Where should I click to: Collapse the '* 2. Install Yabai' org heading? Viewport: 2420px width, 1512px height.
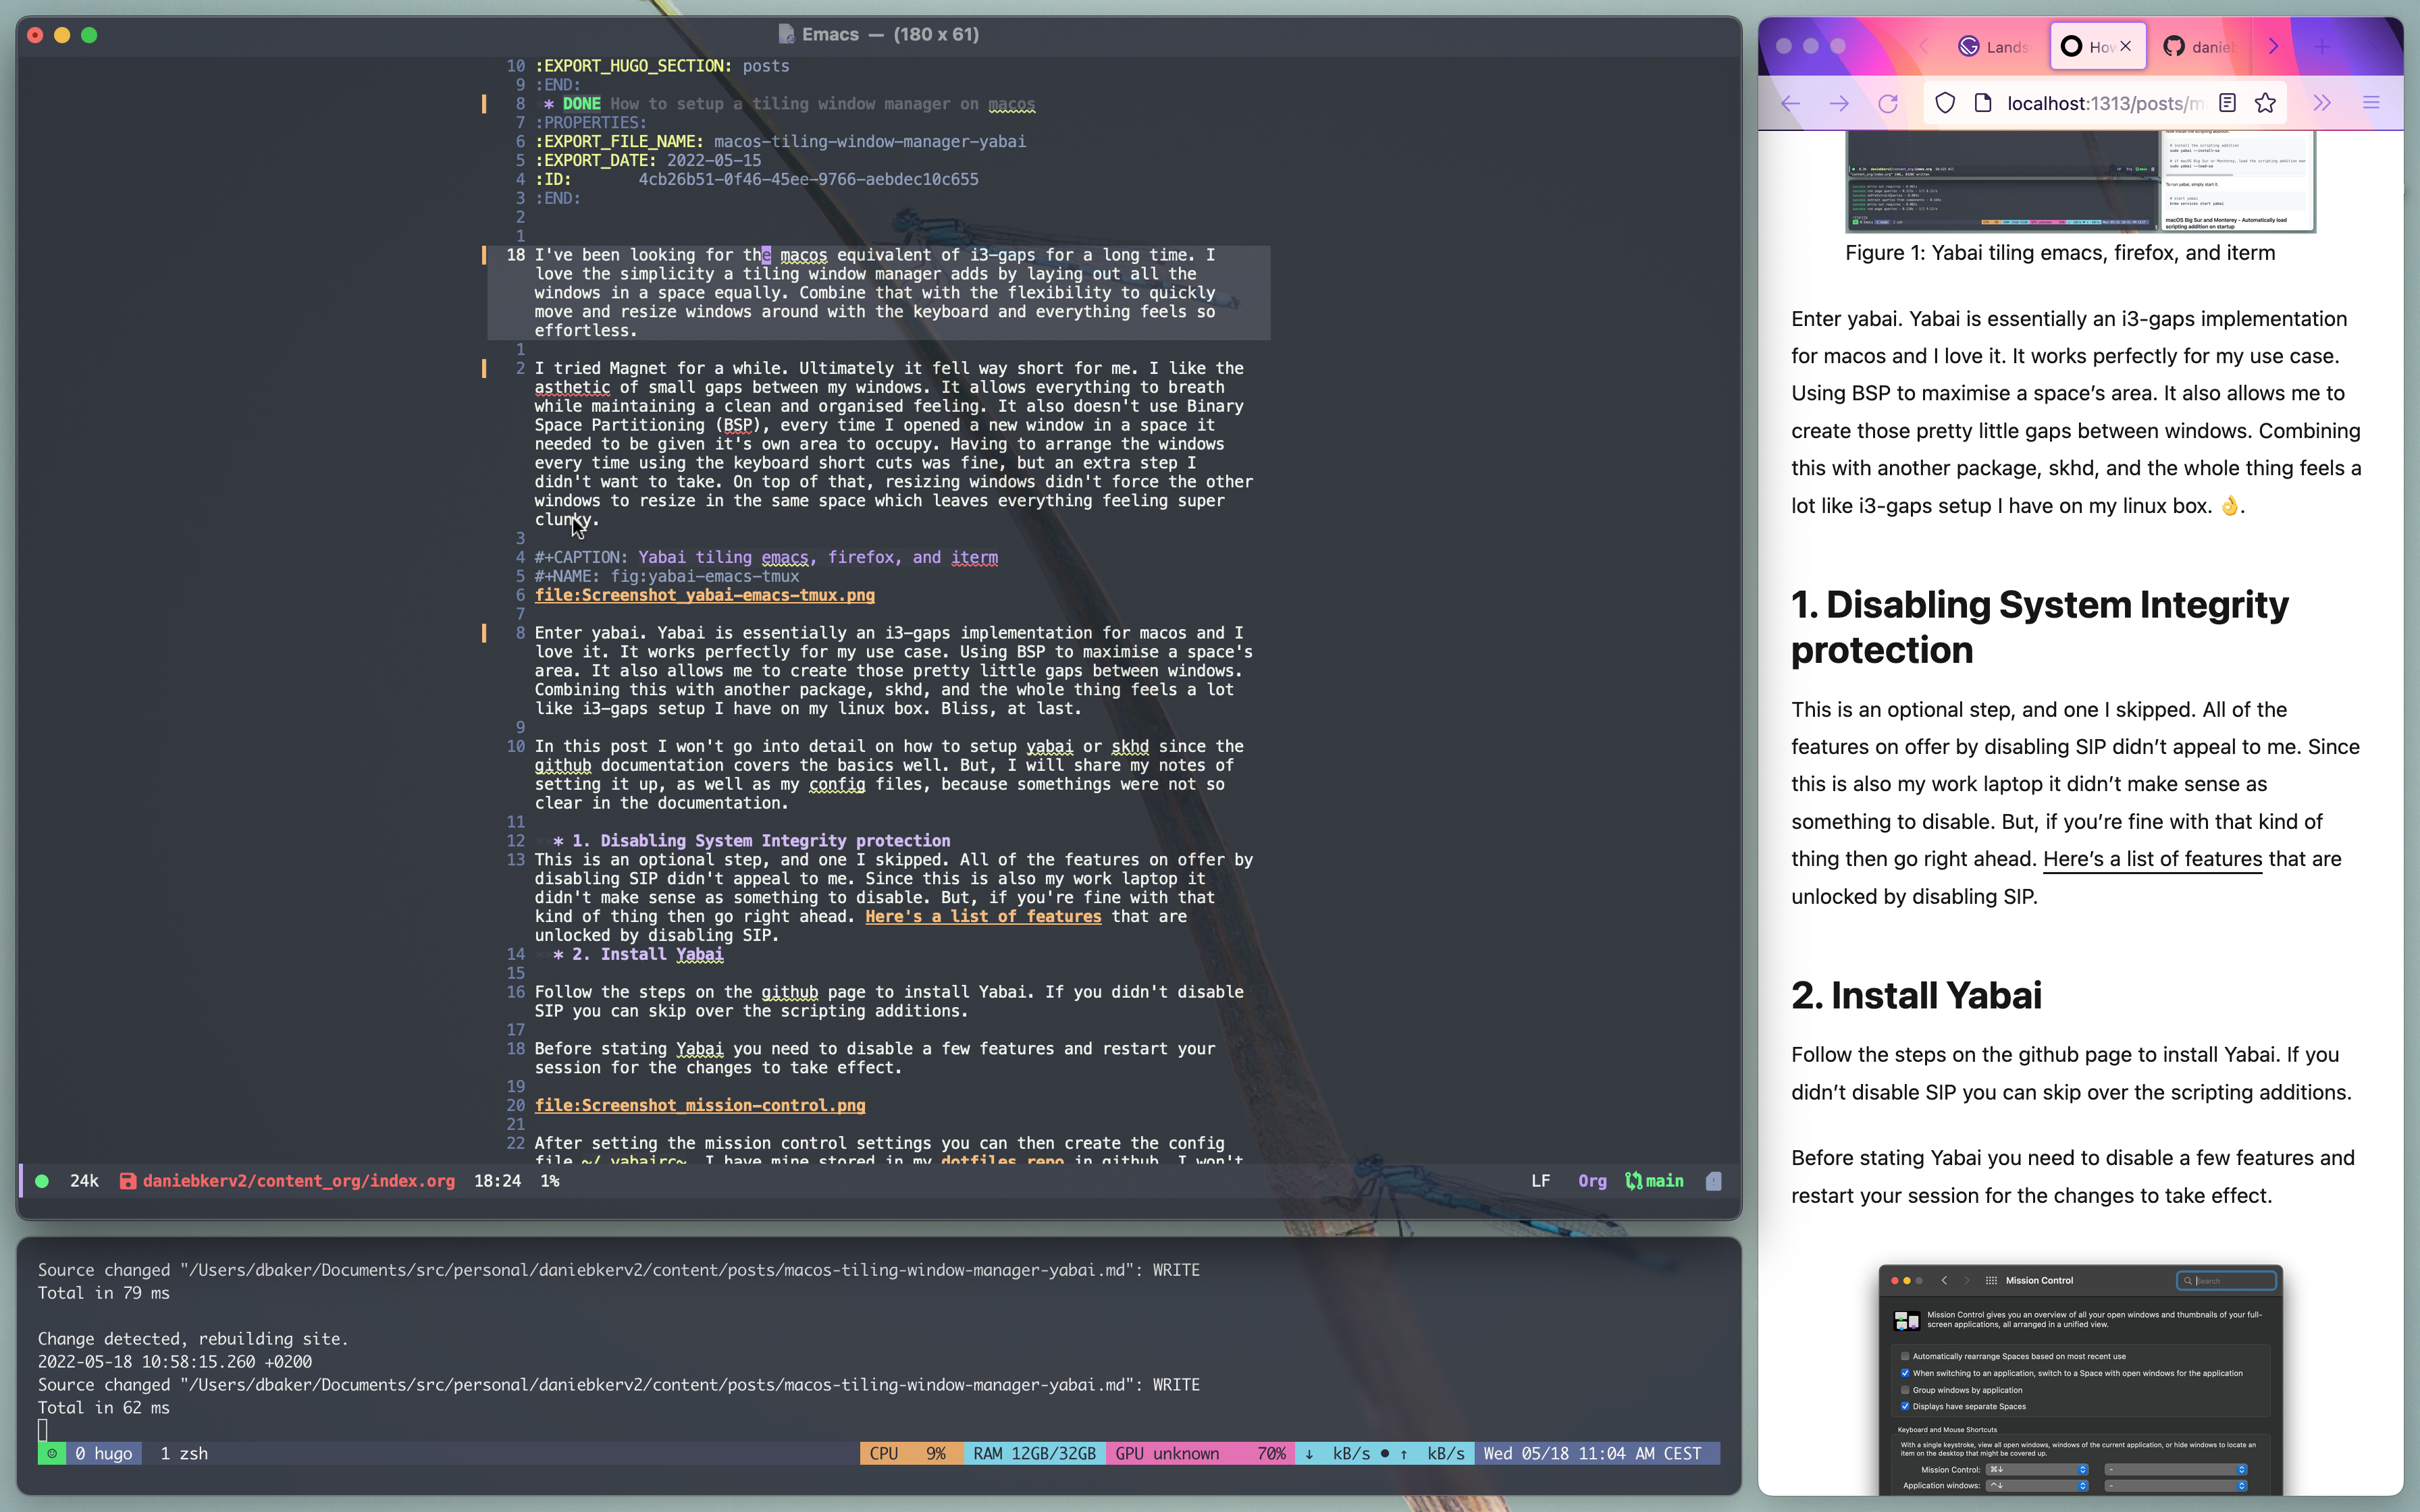click(638, 954)
